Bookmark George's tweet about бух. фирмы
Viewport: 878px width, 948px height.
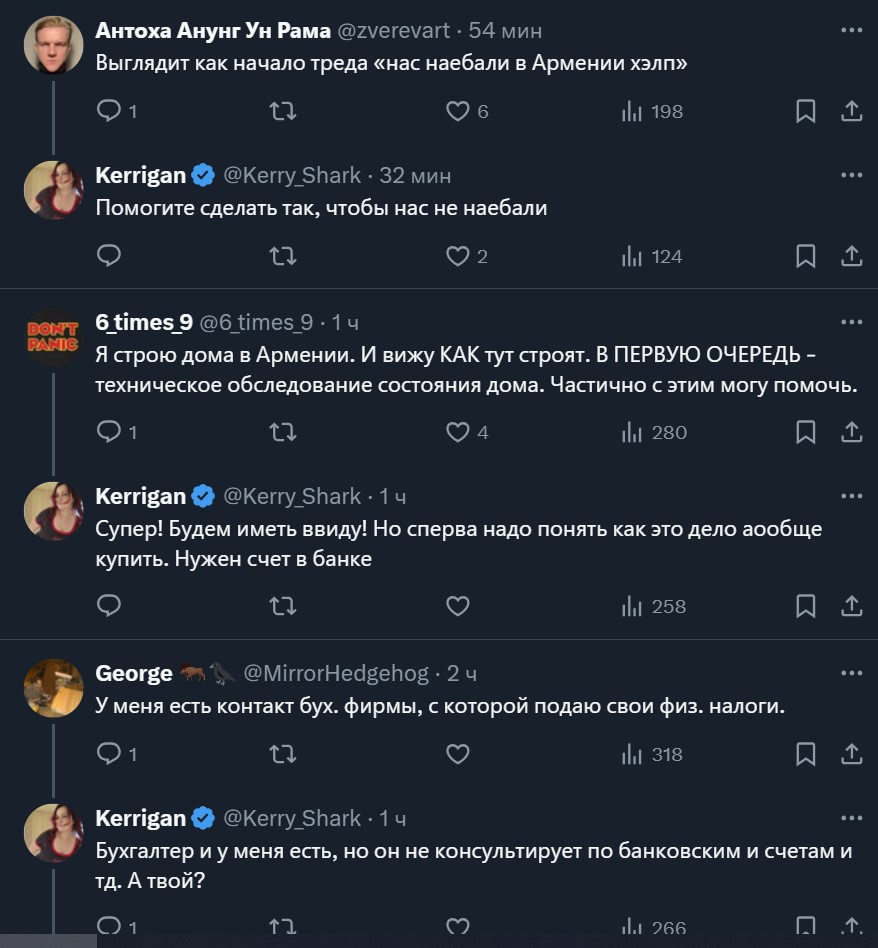click(805, 754)
